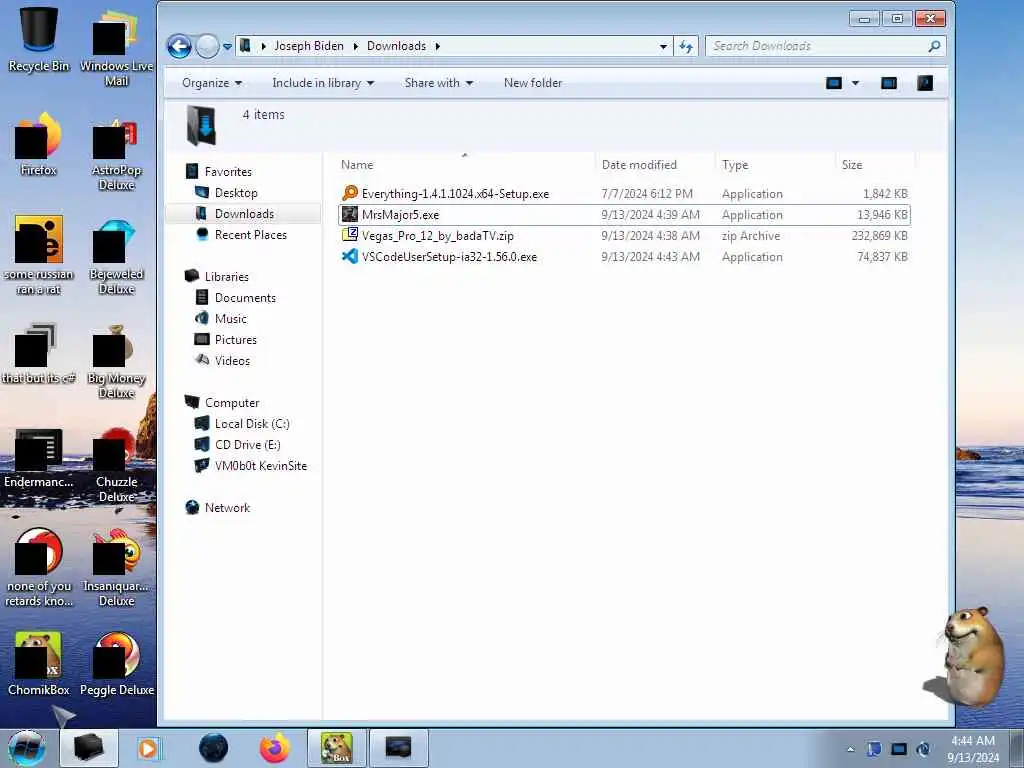Select 'that but its c#' desktop icon
Viewport: 1024px width, 768px height.
click(x=39, y=353)
